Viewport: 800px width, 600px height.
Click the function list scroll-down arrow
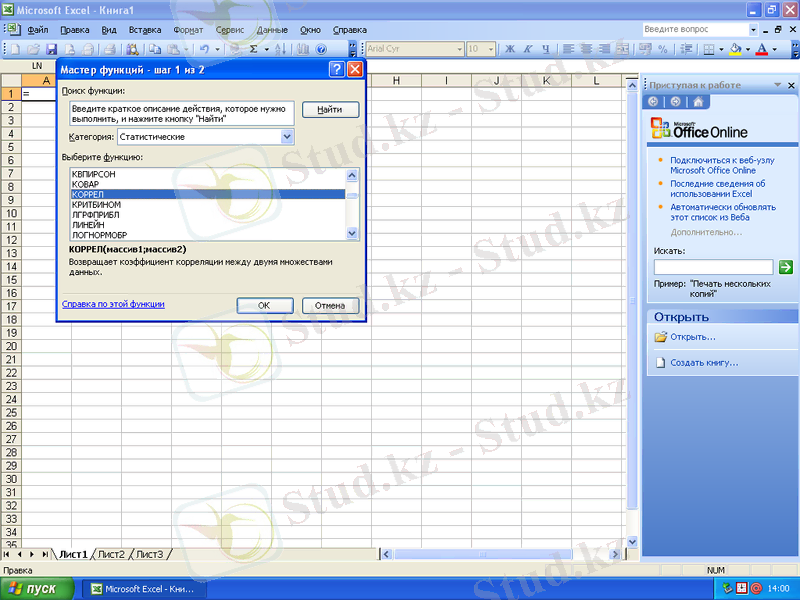352,233
